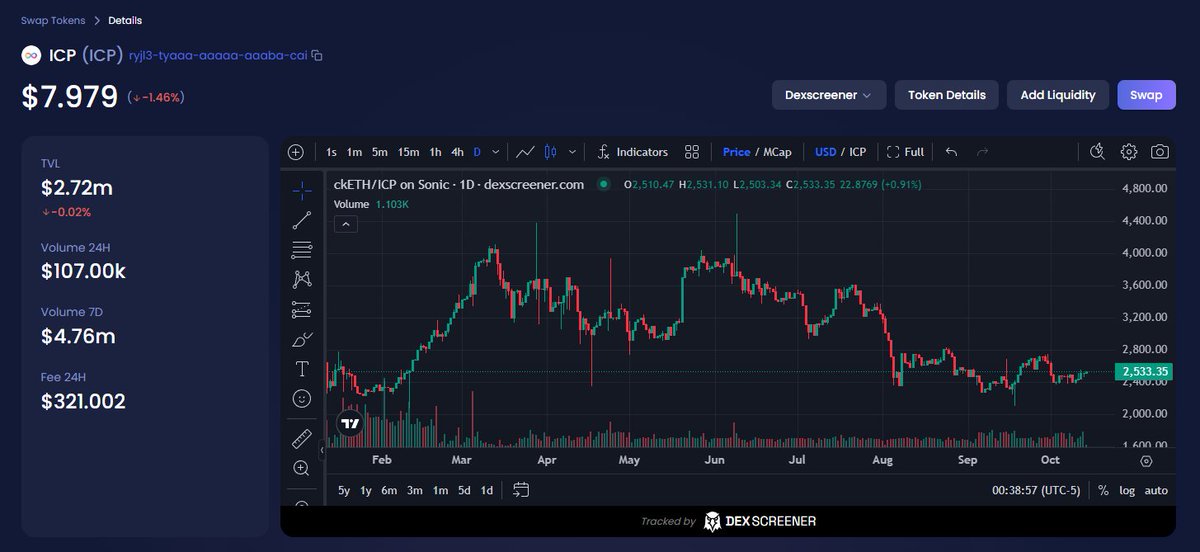Image resolution: width=1200 pixels, height=552 pixels.
Task: Select the brush drawing tool
Action: 301,339
